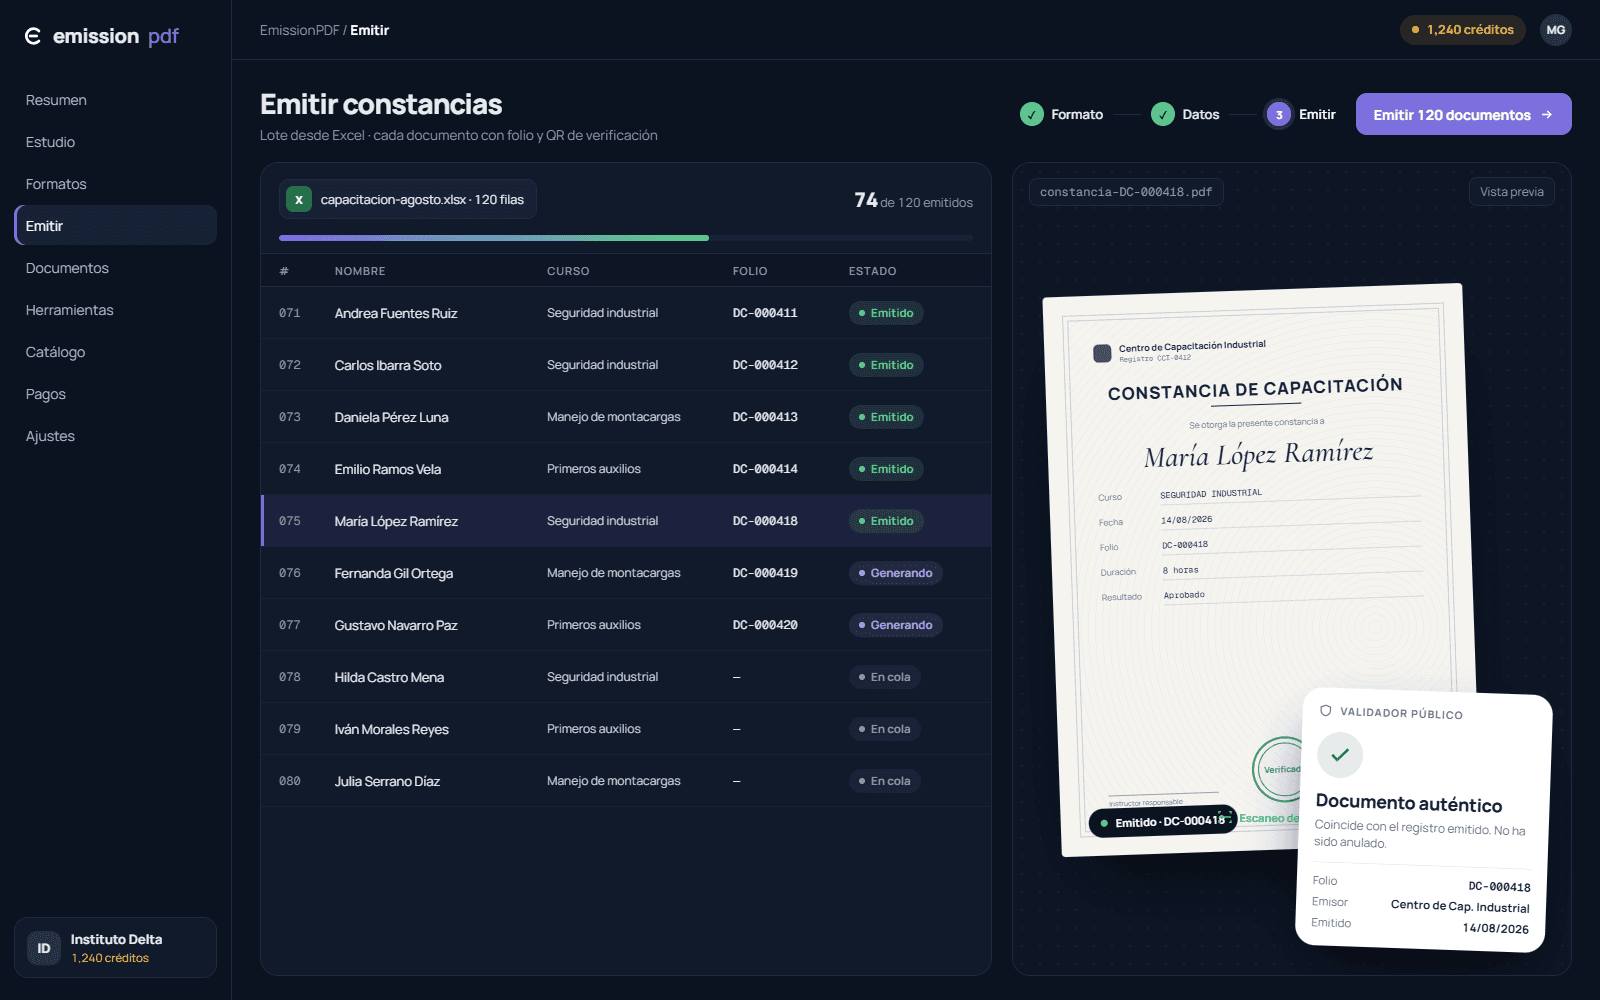This screenshot has width=1600, height=1000.
Task: Toggle the Vista previa button
Action: 1511,192
